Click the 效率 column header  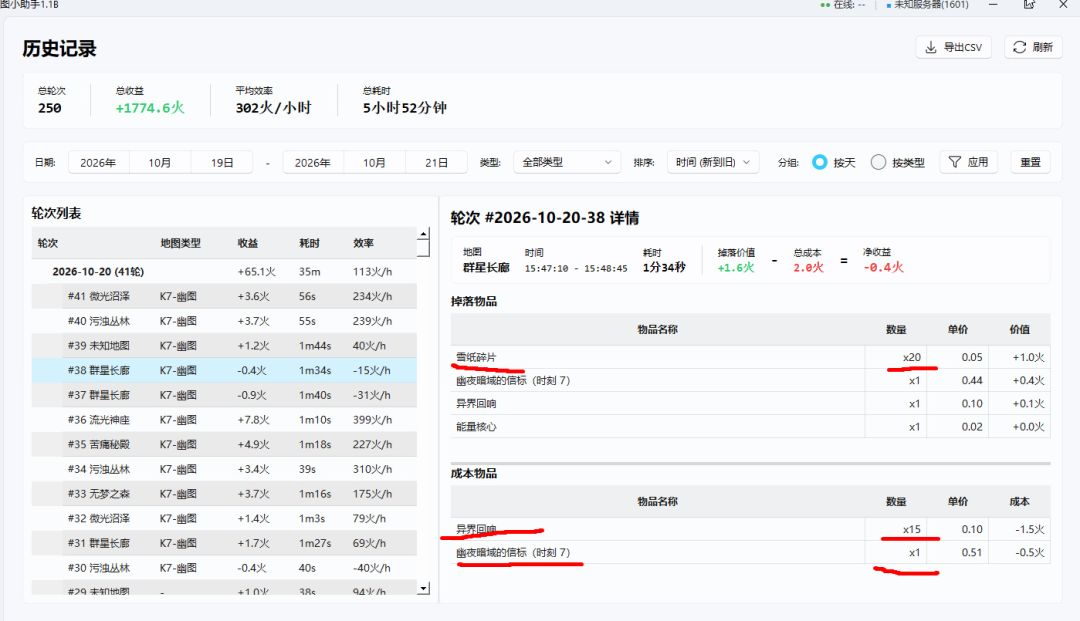363,243
